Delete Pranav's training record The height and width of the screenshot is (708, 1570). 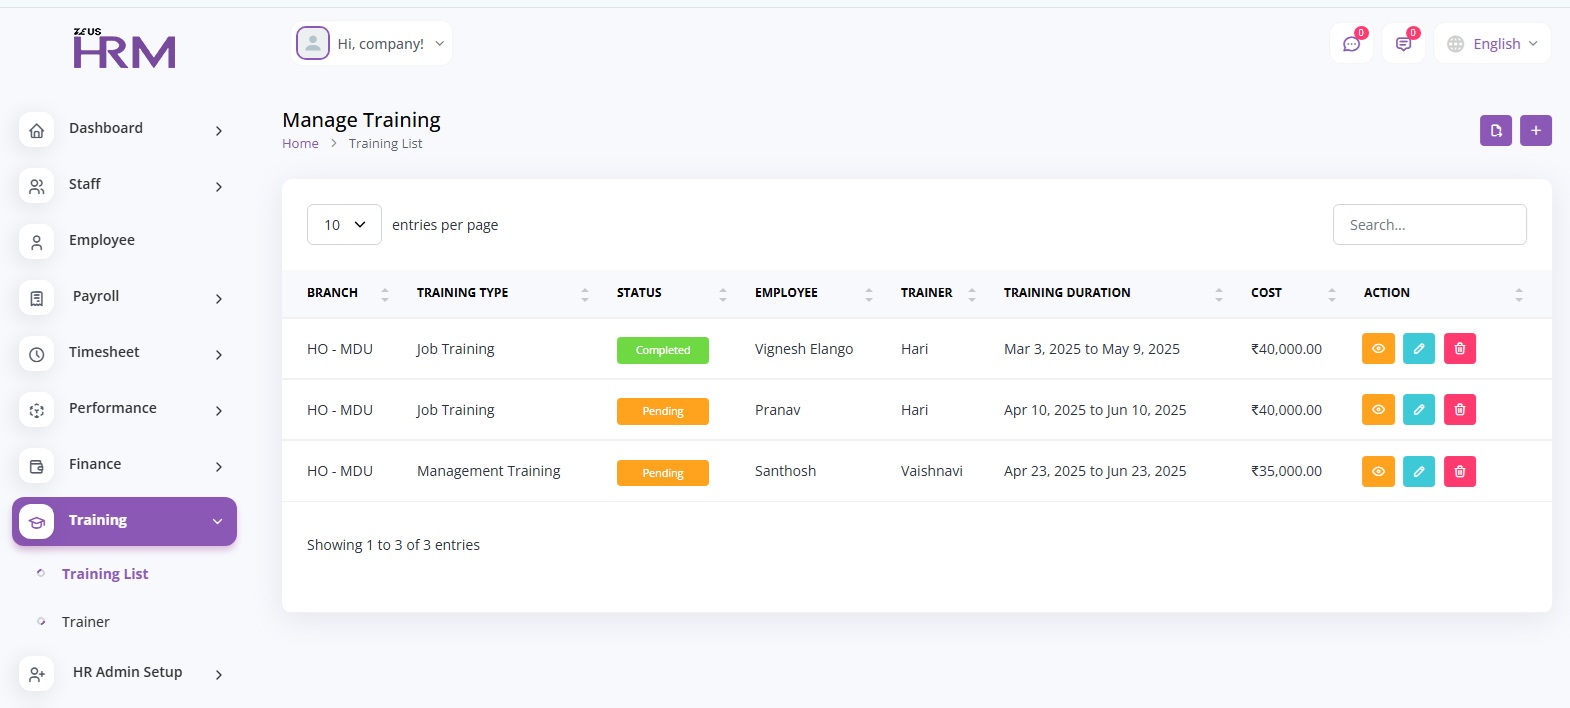(x=1459, y=410)
